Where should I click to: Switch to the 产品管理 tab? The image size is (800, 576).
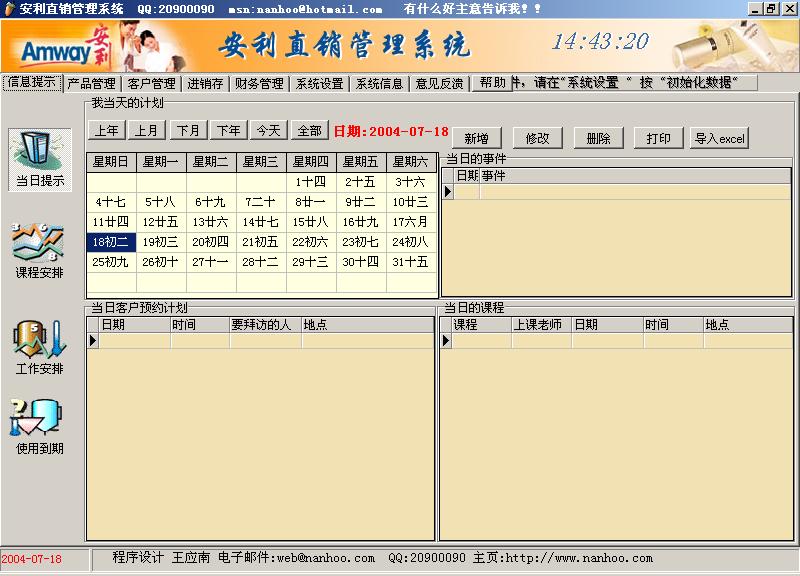pos(91,83)
